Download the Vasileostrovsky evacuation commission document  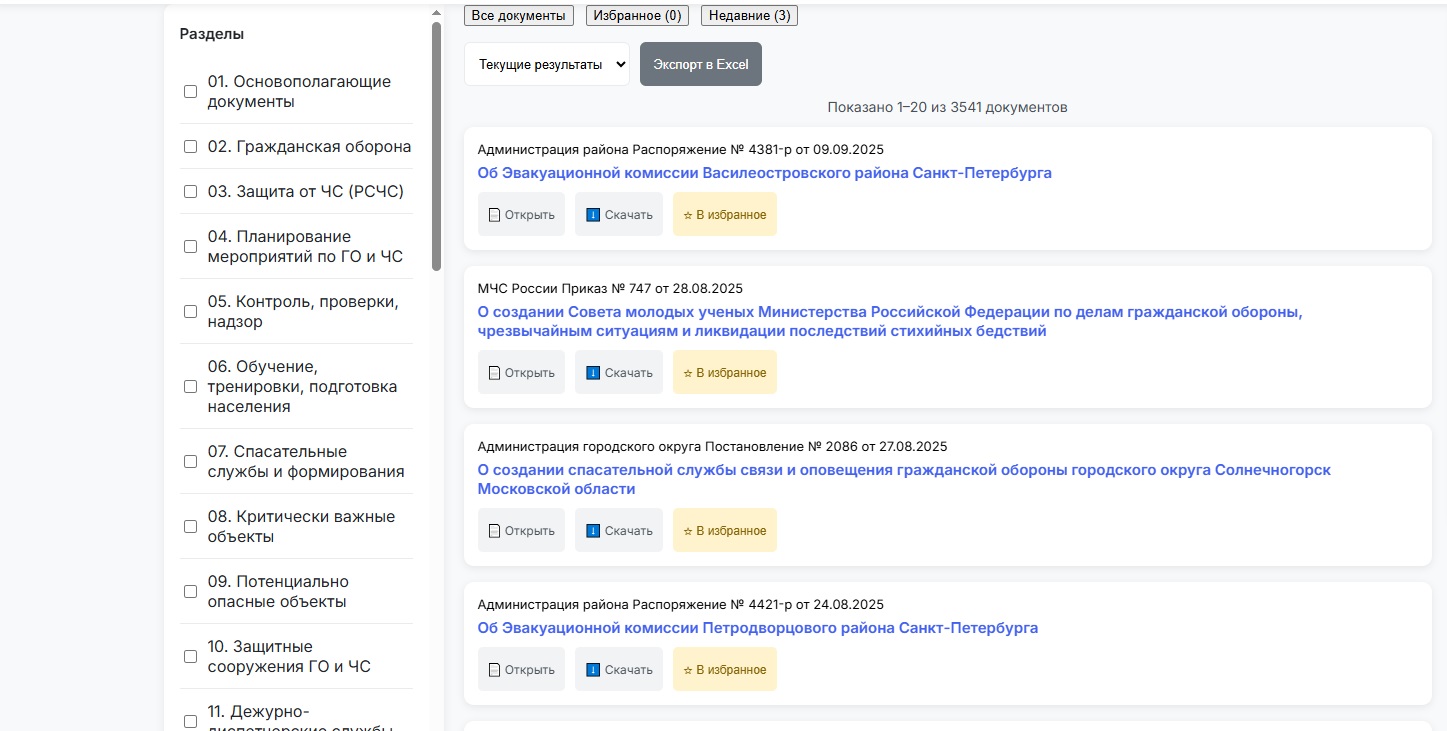coord(618,214)
